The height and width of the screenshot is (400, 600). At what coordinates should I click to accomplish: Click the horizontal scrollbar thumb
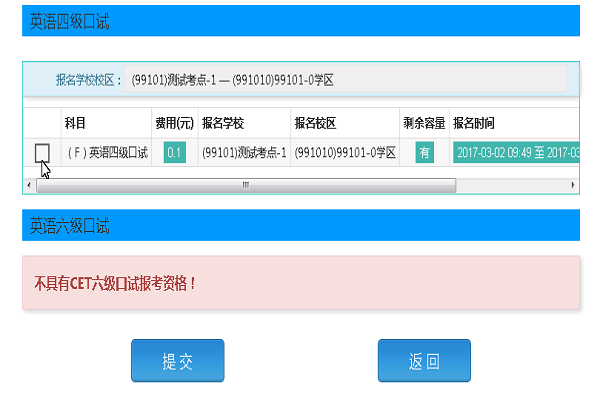click(x=245, y=186)
